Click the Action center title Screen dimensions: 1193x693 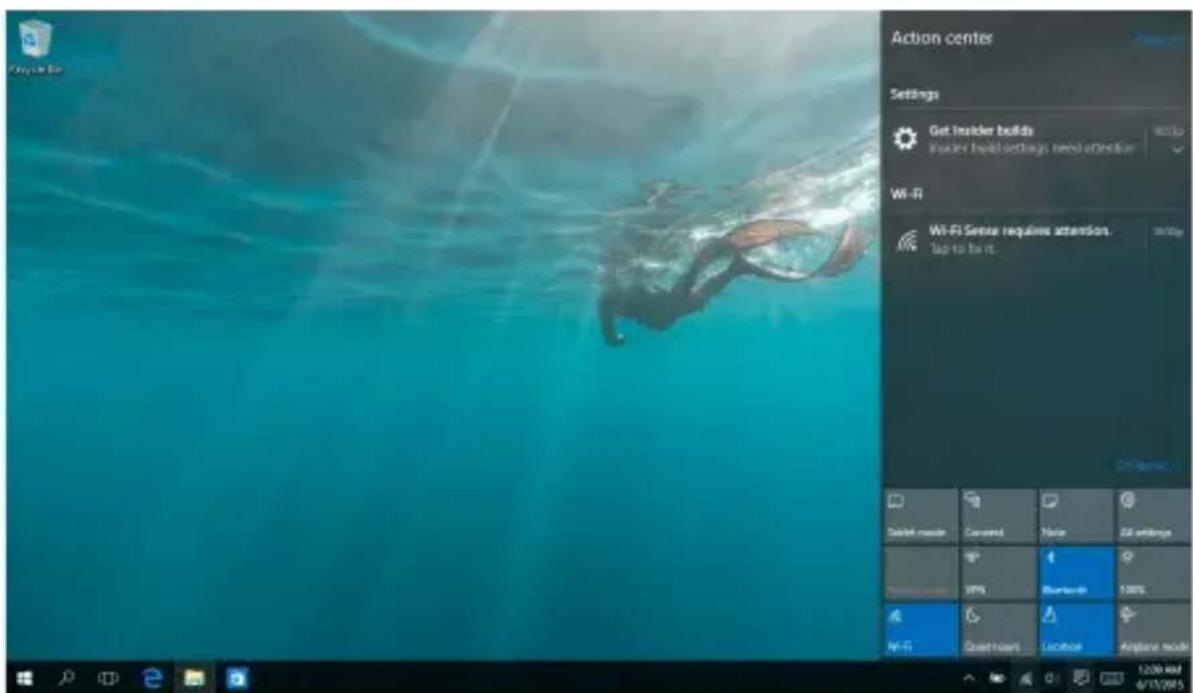[941, 38]
